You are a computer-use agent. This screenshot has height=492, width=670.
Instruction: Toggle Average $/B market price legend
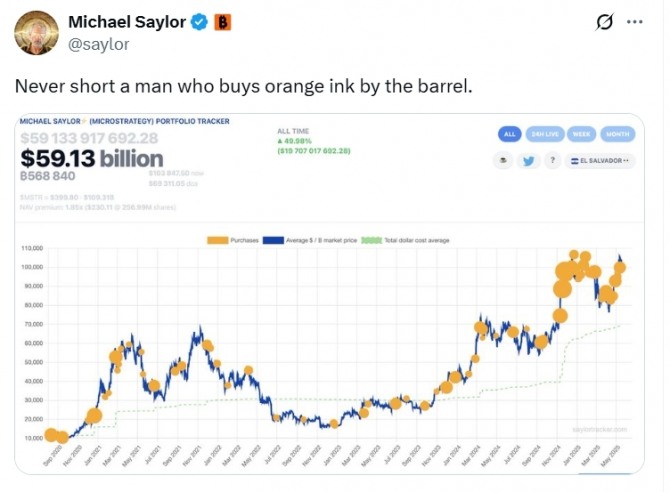point(310,240)
